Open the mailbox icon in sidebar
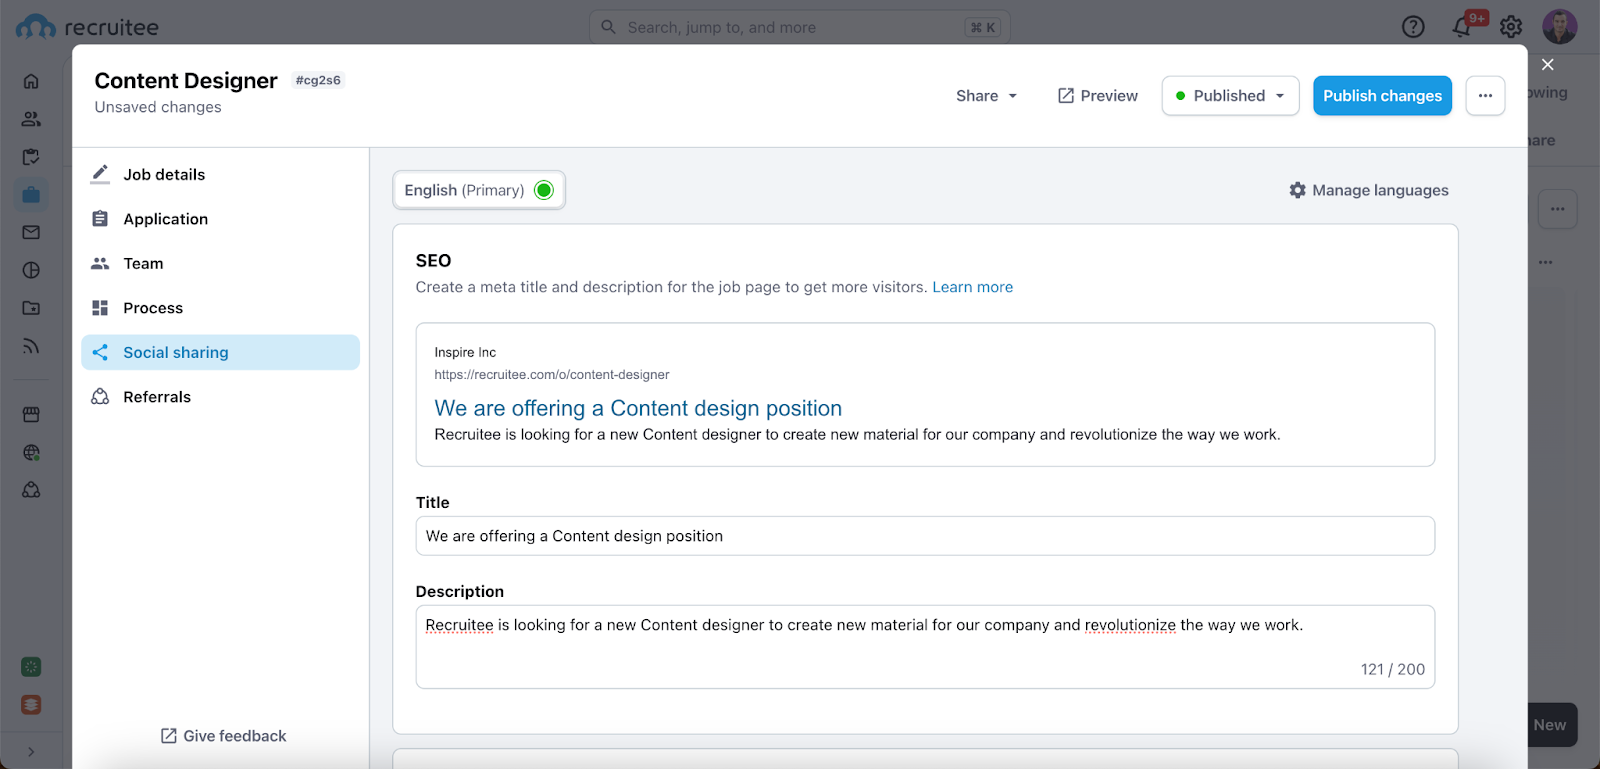The width and height of the screenshot is (1600, 769). pos(31,232)
